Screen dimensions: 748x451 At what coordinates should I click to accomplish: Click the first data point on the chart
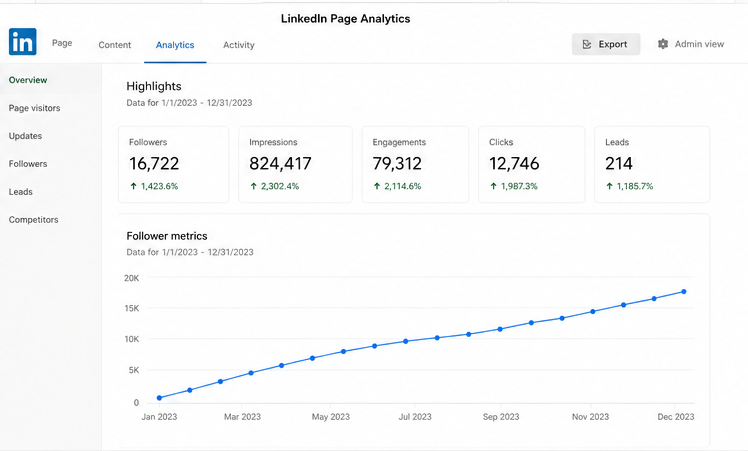click(159, 398)
